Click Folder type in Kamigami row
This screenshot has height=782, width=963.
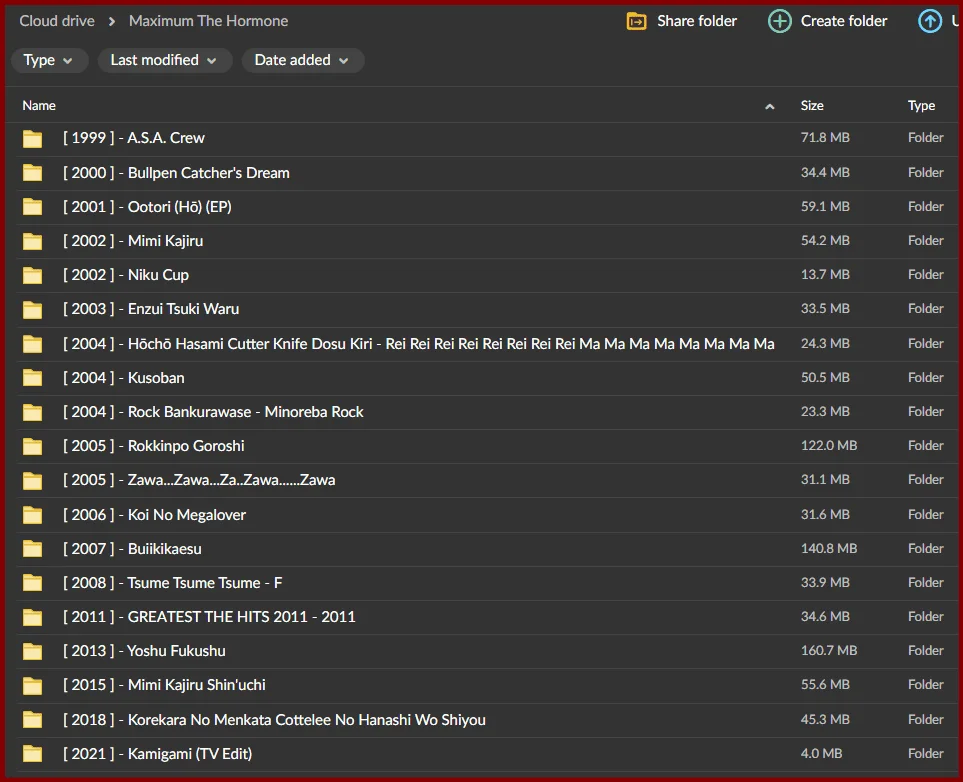(x=926, y=753)
